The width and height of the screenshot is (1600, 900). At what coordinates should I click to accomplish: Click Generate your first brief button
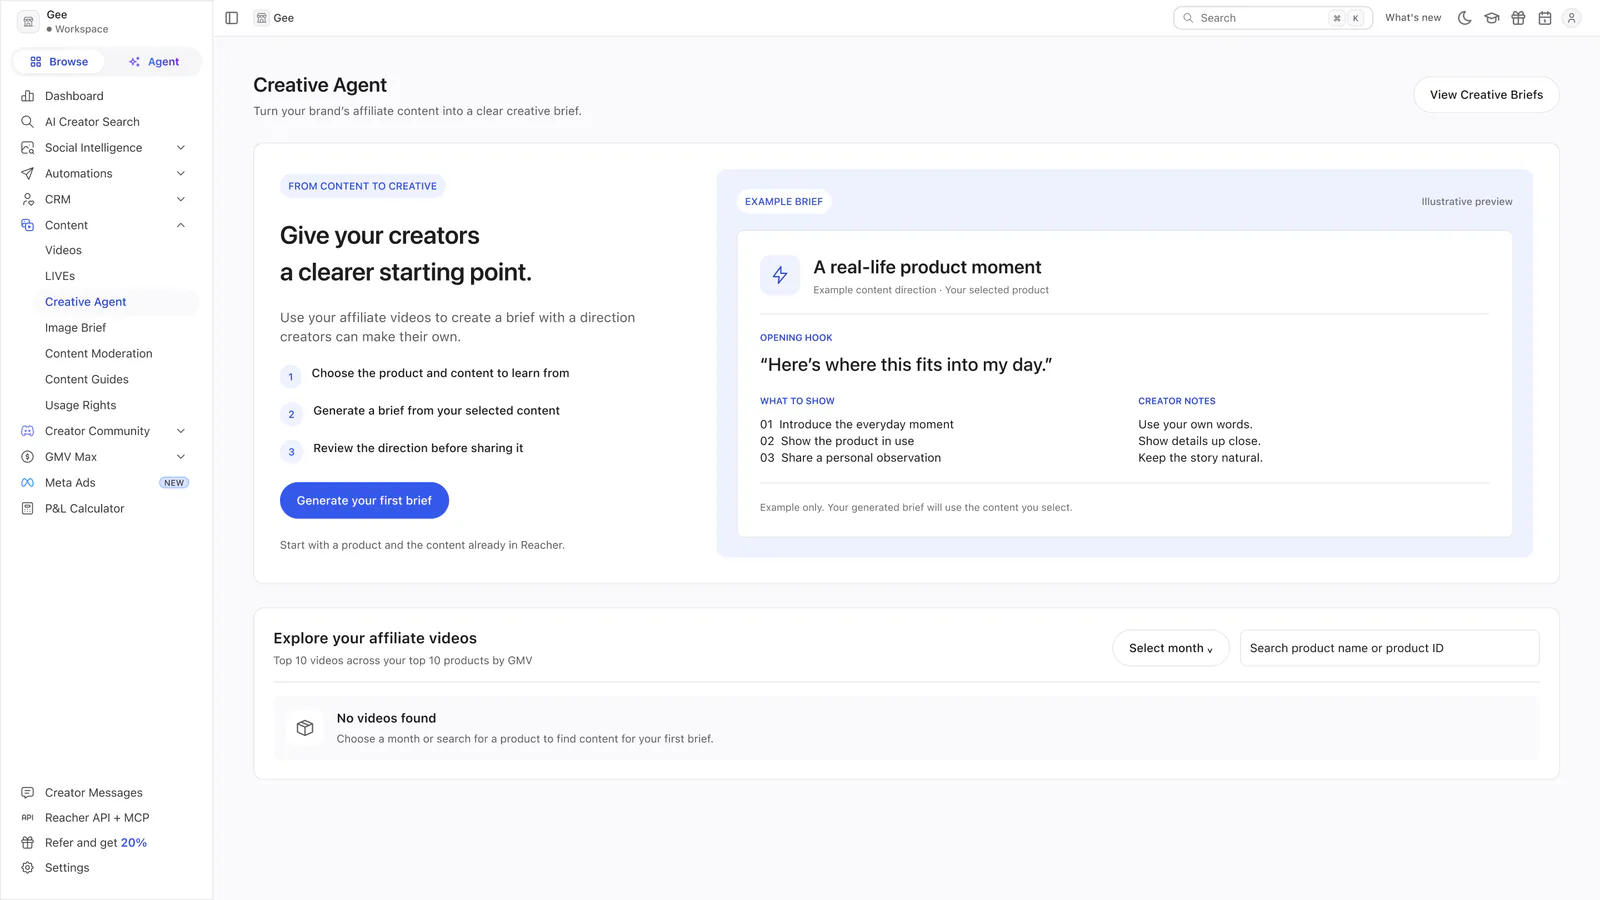(364, 501)
